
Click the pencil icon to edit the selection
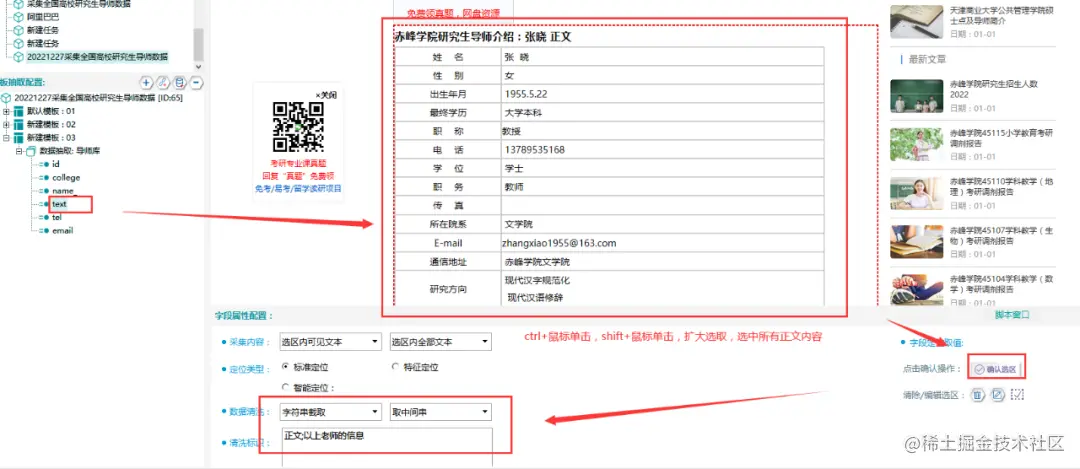pos(997,395)
